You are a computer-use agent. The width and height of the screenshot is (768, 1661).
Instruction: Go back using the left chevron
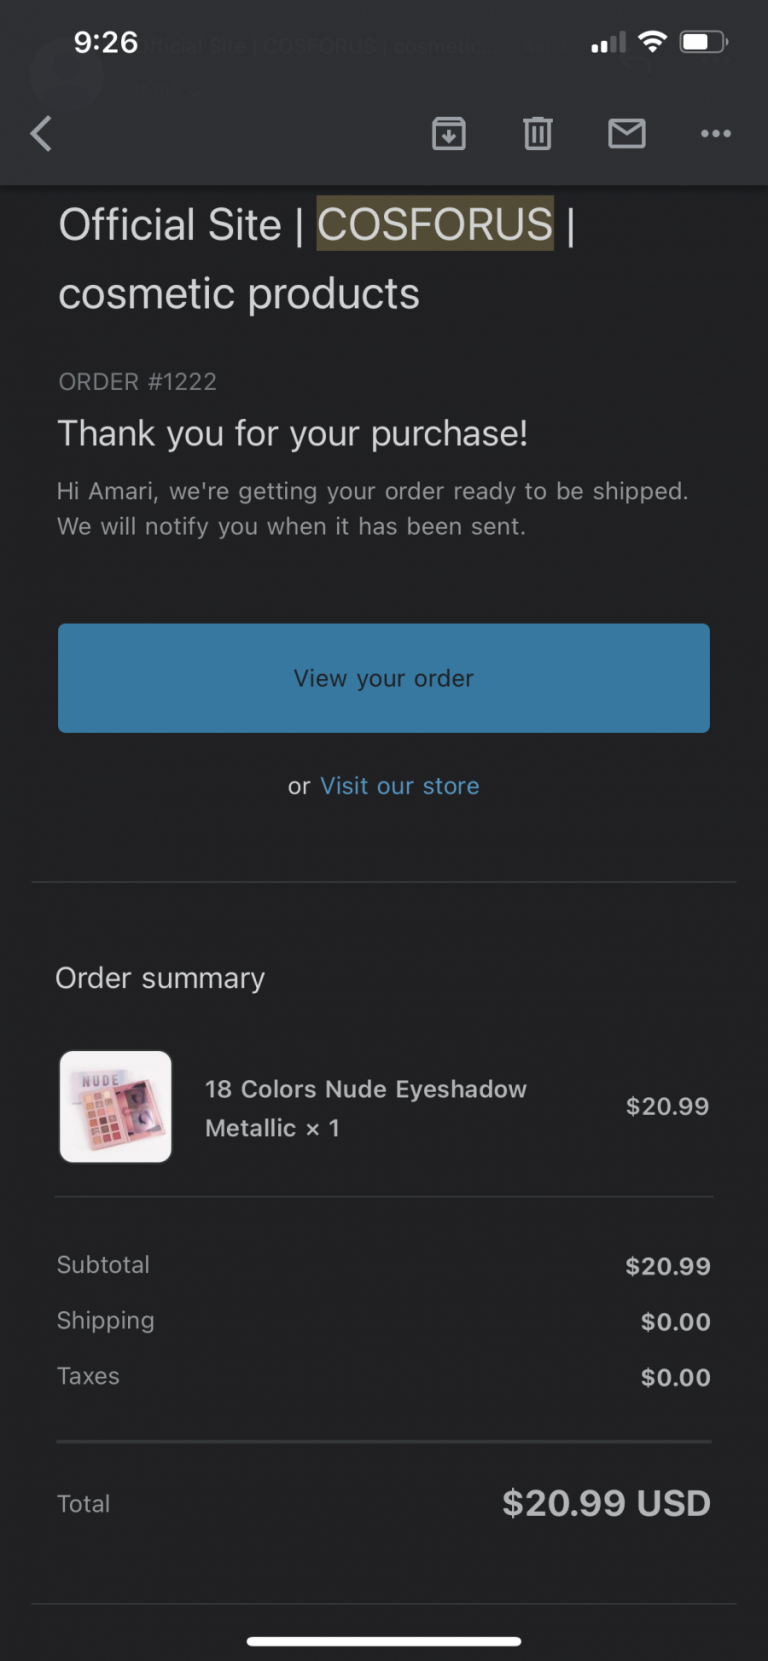(41, 133)
